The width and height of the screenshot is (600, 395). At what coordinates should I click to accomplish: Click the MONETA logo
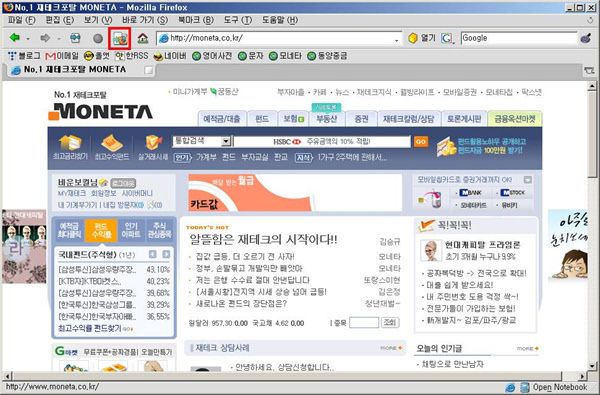click(101, 111)
